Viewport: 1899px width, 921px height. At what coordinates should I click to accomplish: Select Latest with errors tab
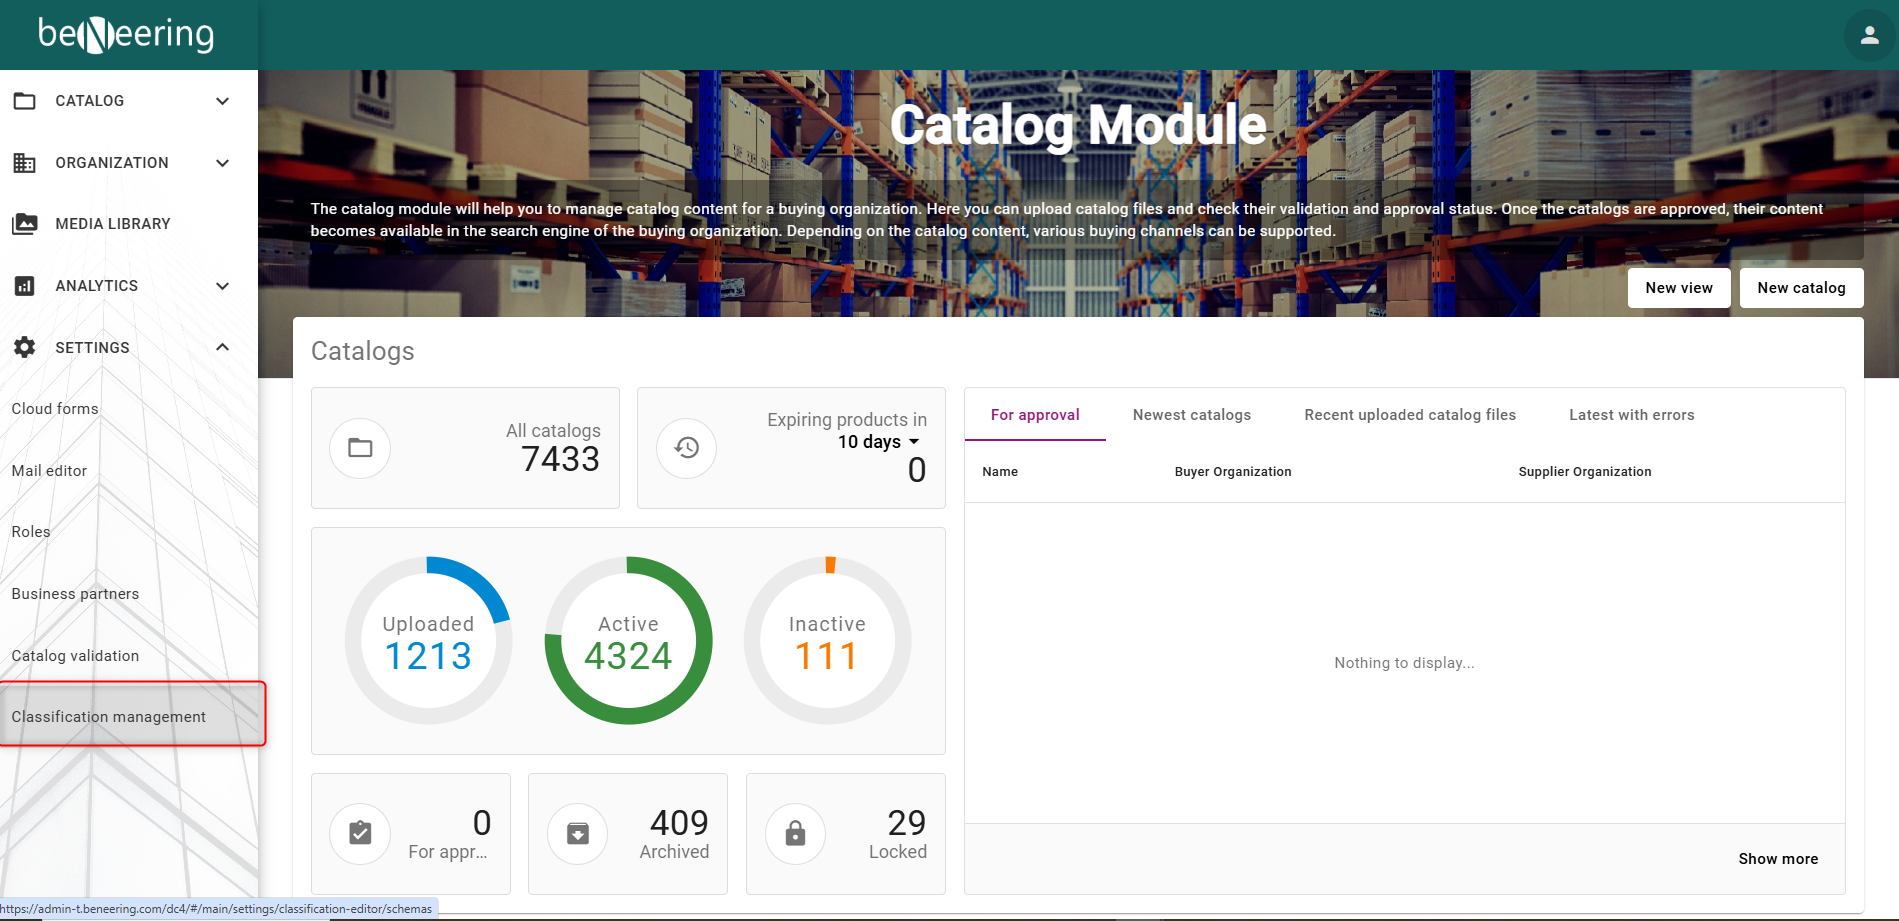[1631, 415]
